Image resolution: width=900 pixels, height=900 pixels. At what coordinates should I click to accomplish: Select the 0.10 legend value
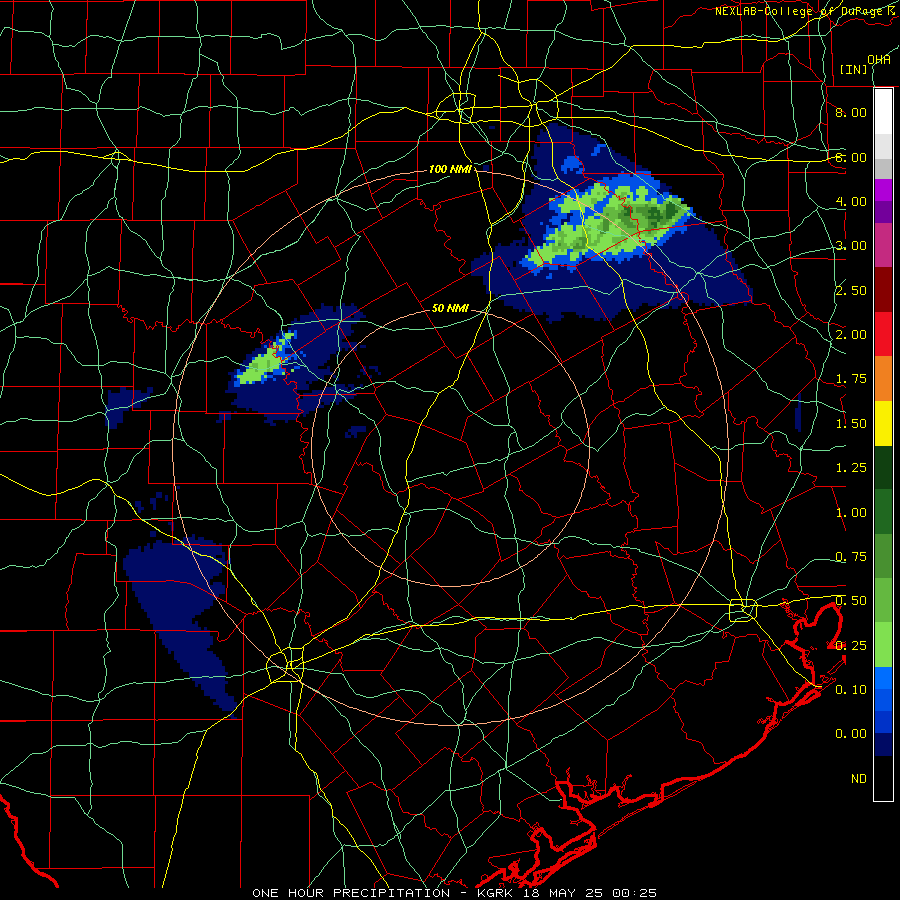tap(851, 690)
